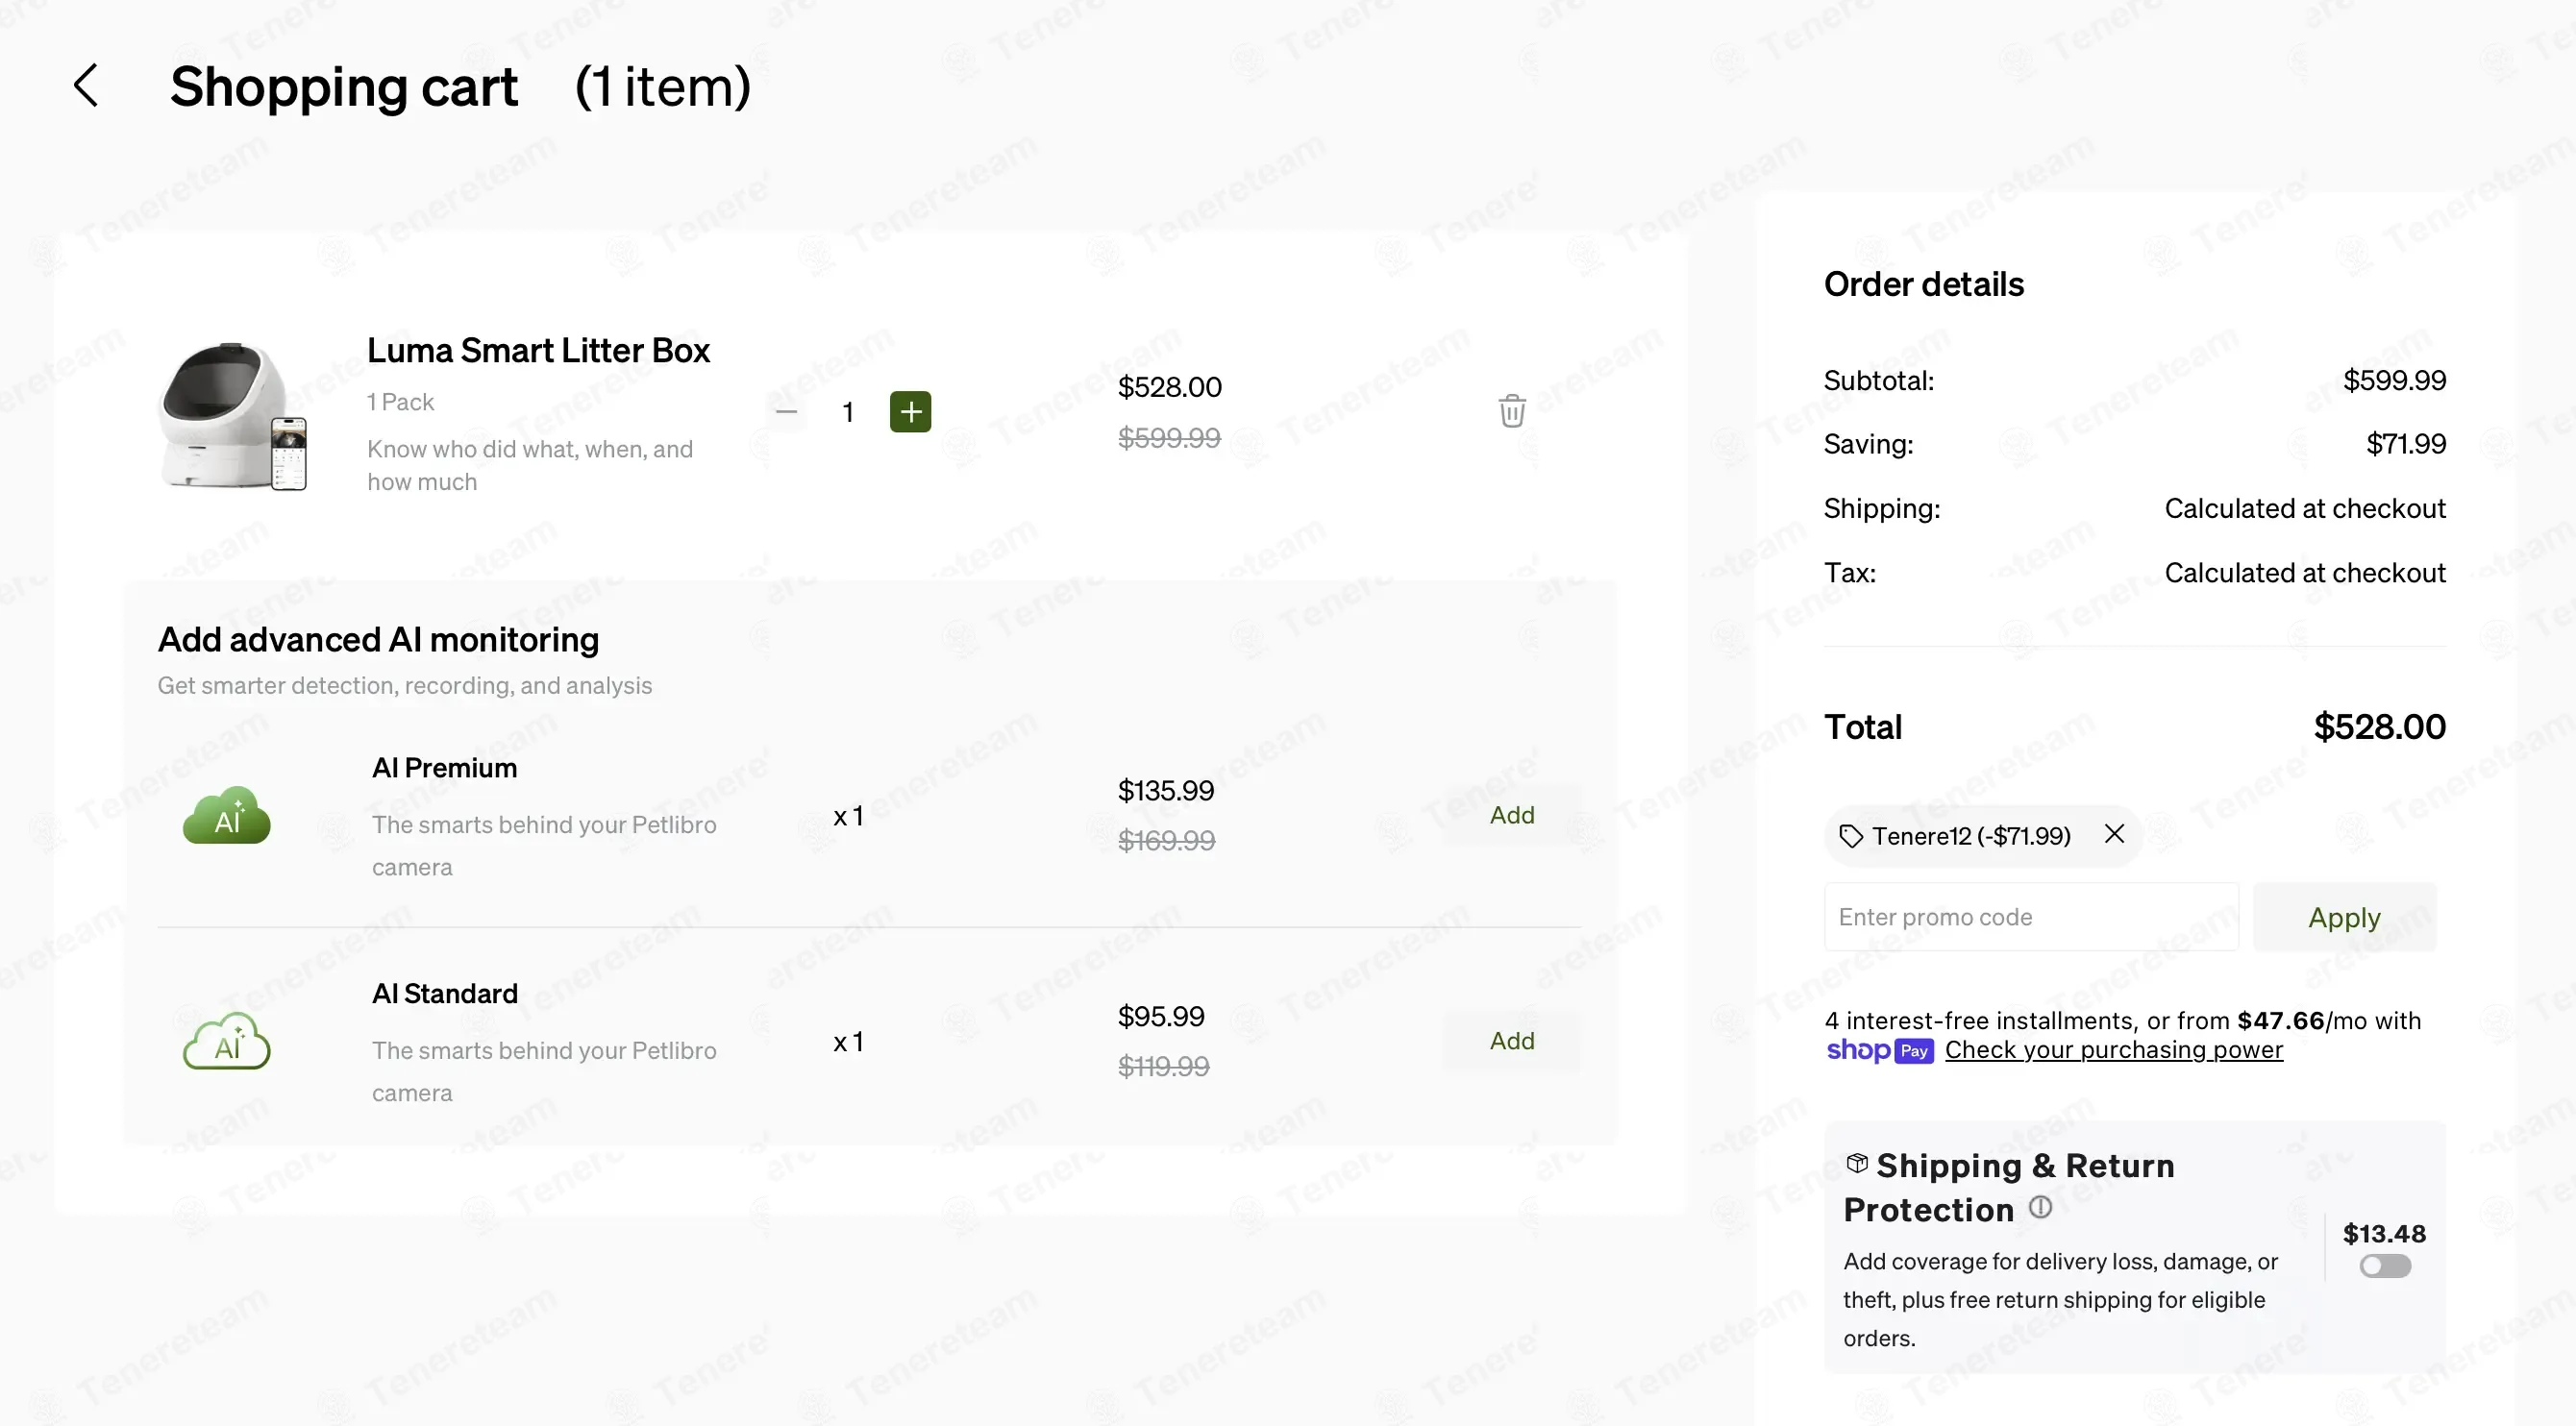Click the AI Standard outlined cloud icon
The height and width of the screenshot is (1426, 2576).
pyautogui.click(x=227, y=1042)
